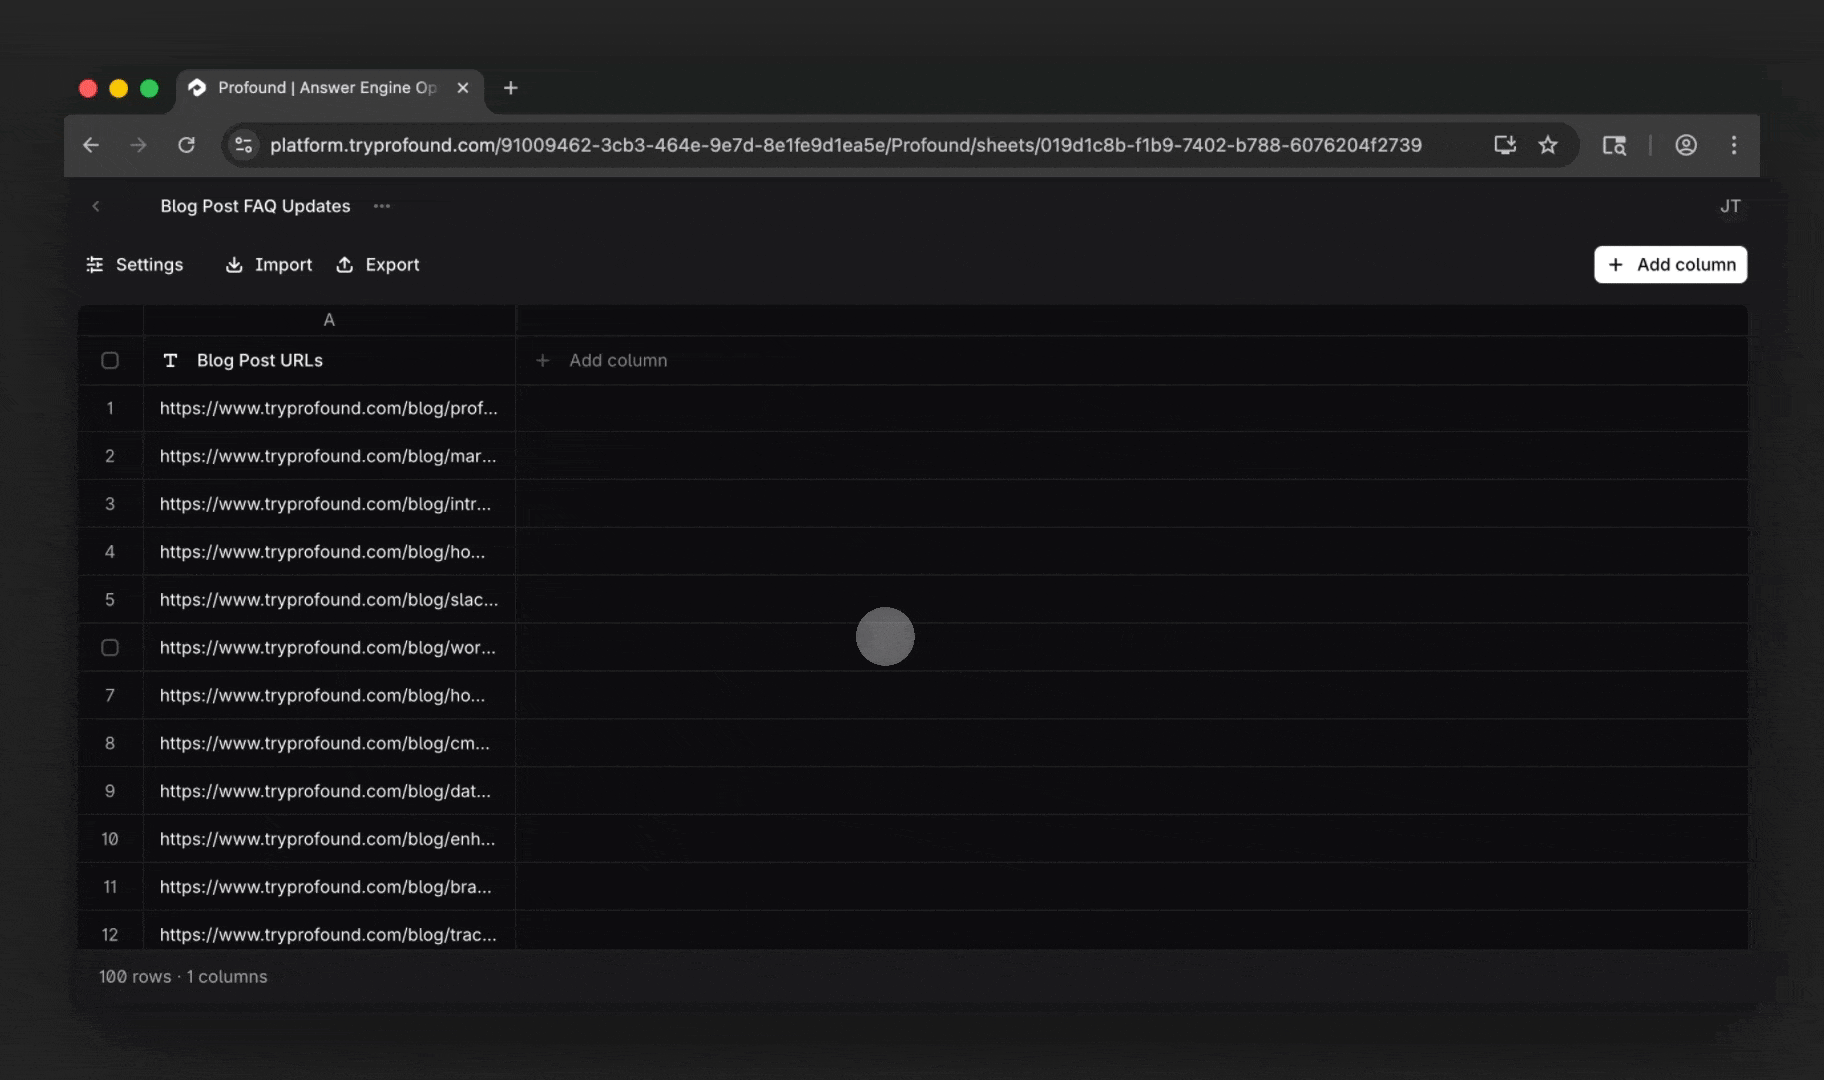Image resolution: width=1824 pixels, height=1080 pixels.
Task: Click the Import button
Action: [x=269, y=265]
